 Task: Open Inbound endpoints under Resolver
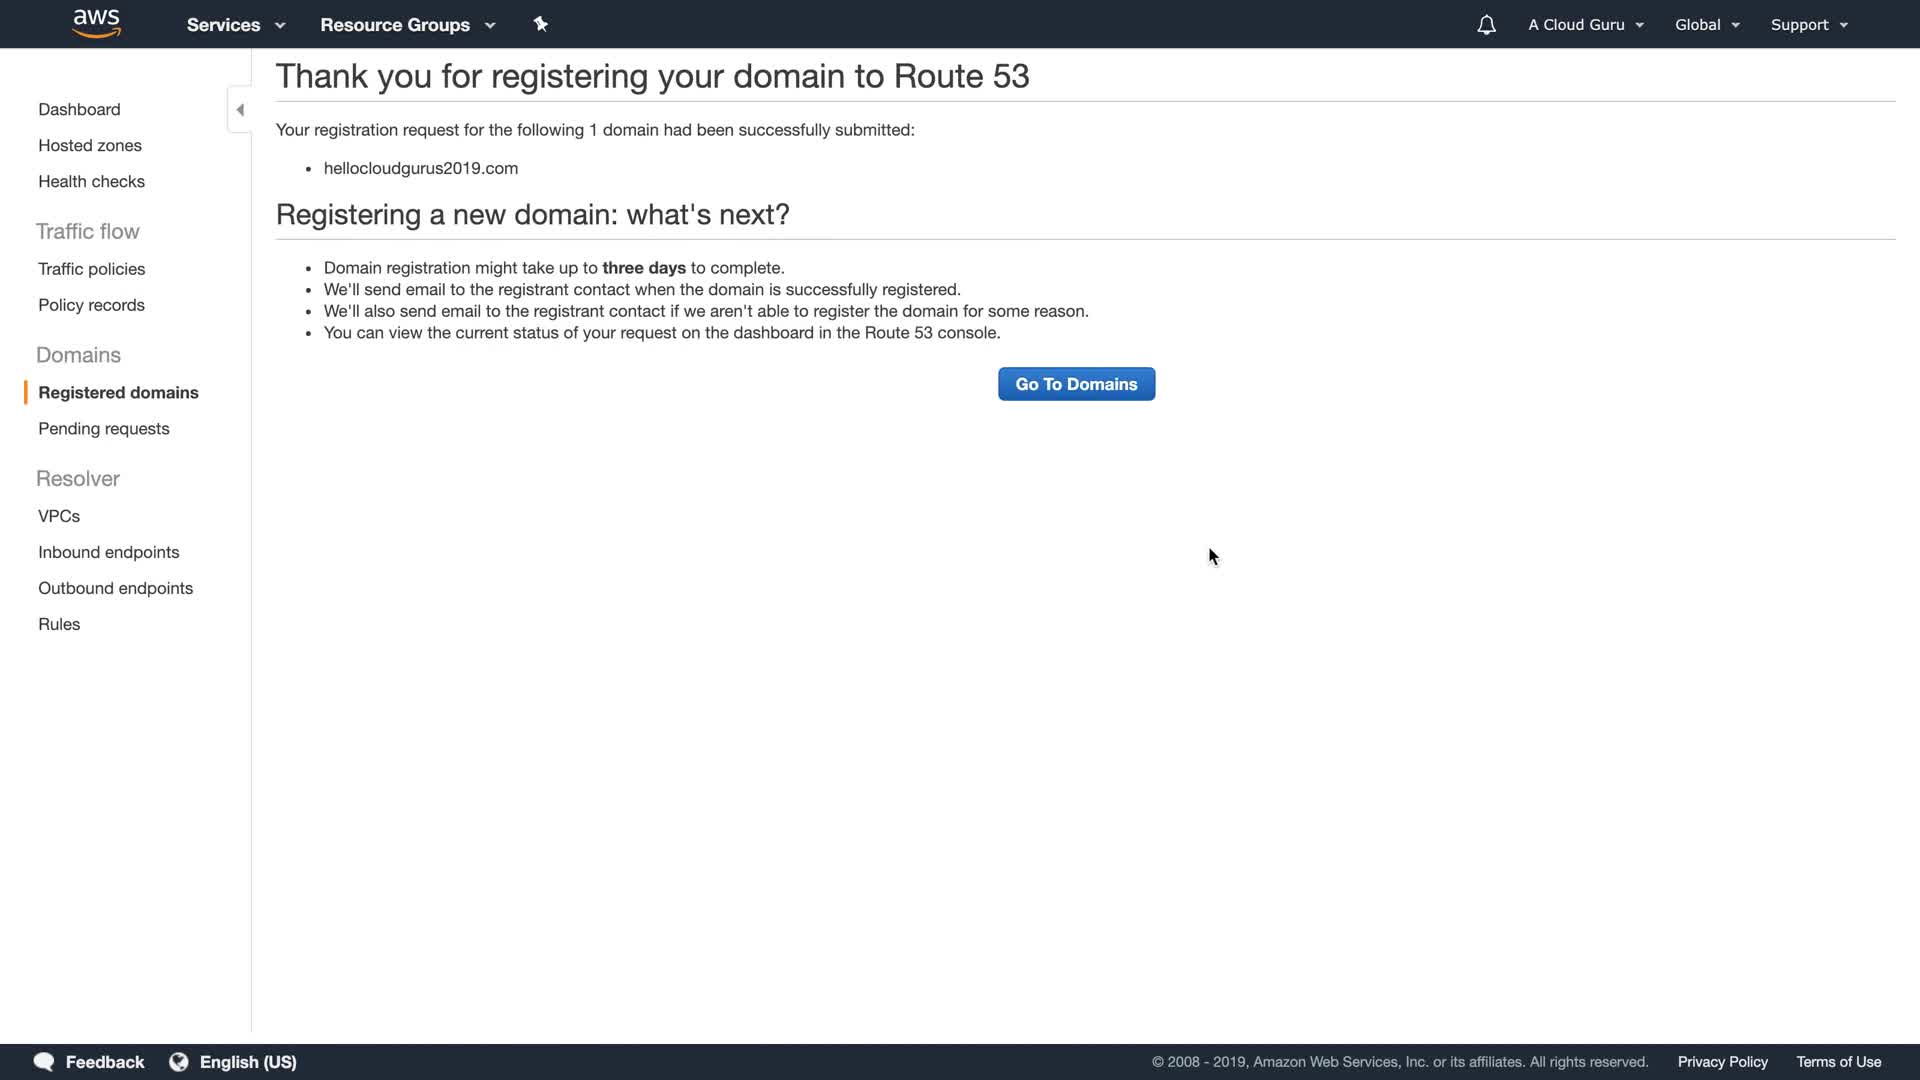tap(108, 553)
